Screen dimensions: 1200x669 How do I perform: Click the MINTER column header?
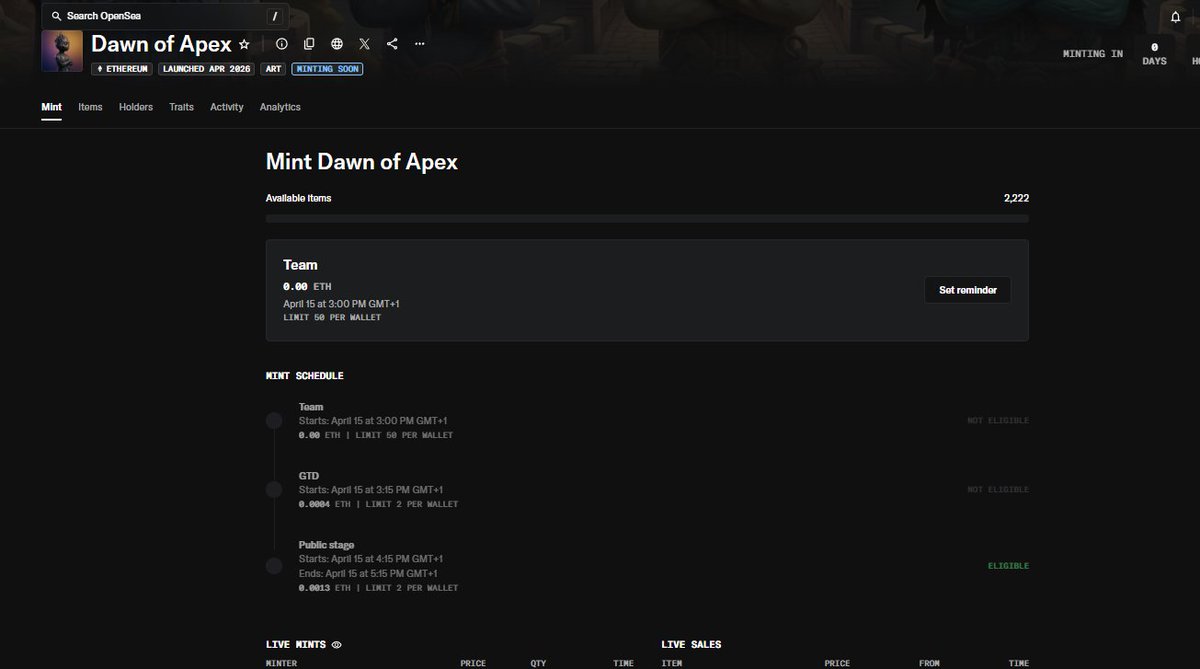point(281,663)
